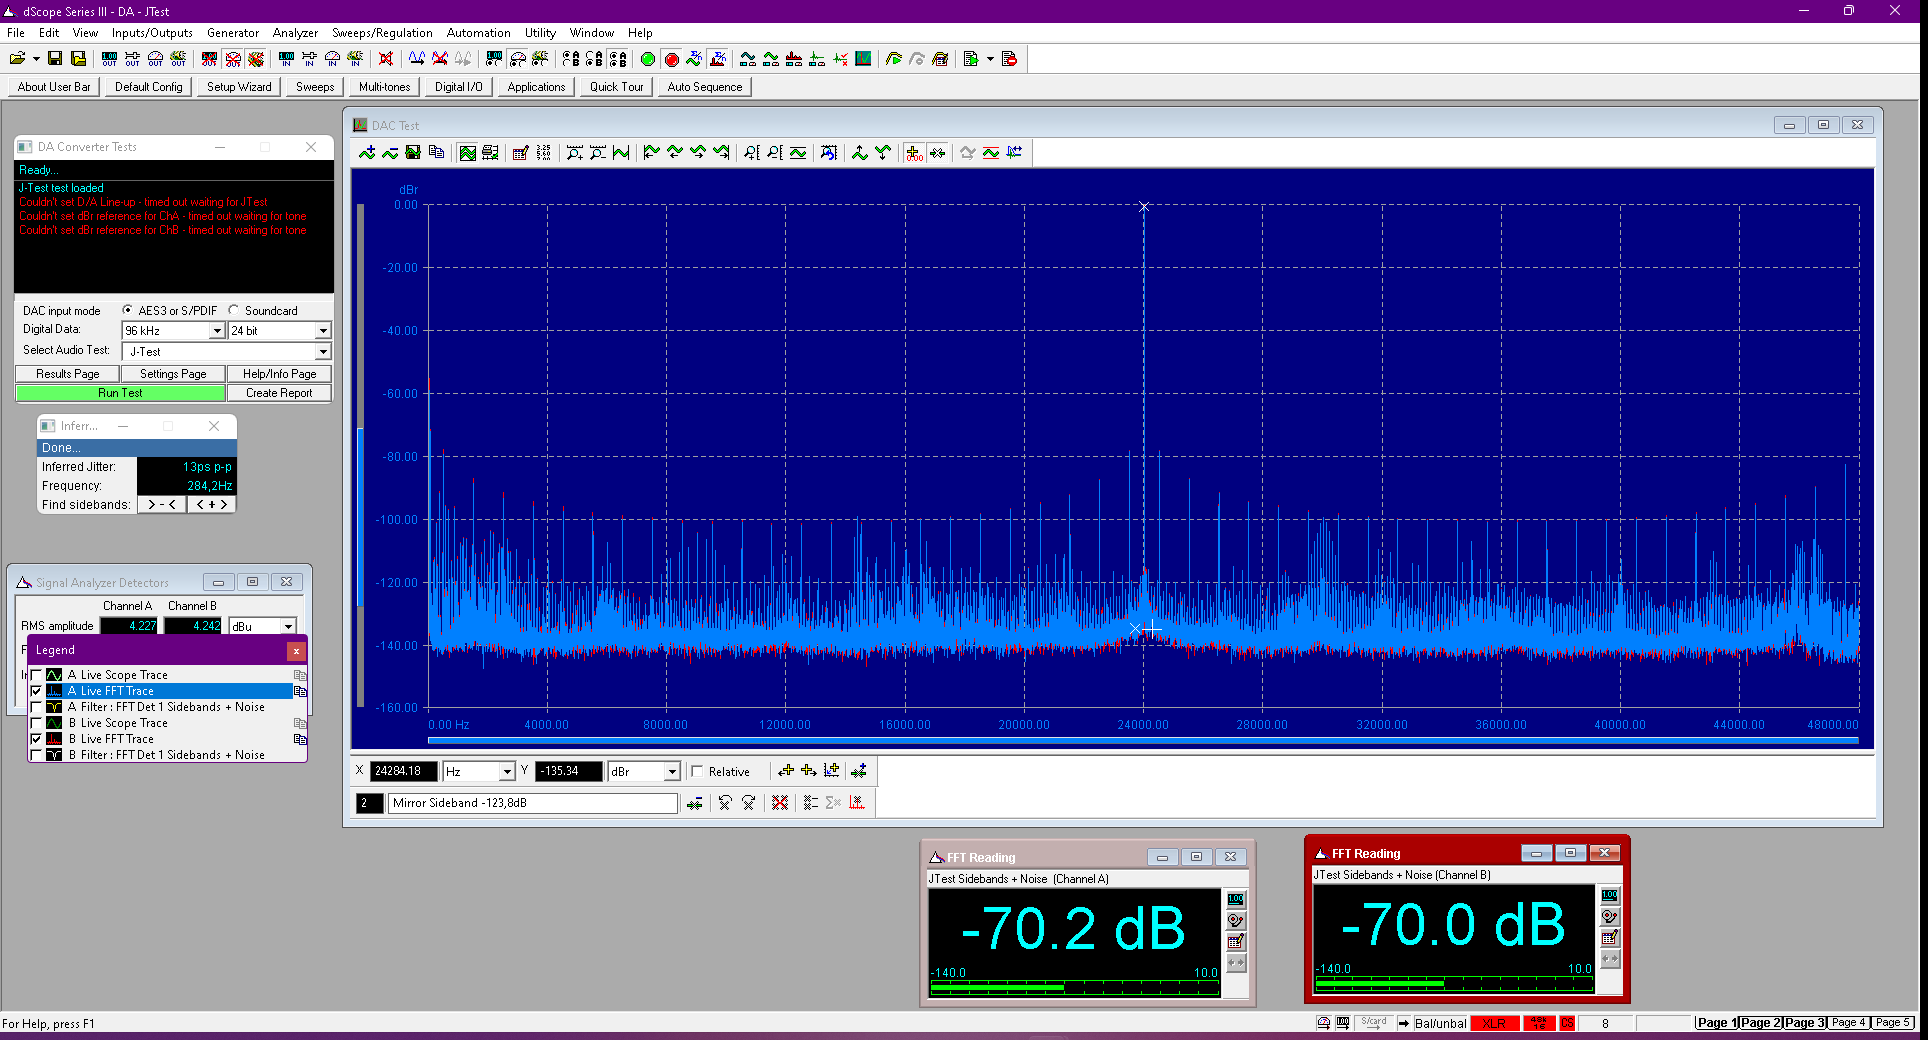Click the Setup Wizard user bar button
The height and width of the screenshot is (1040, 1928).
coord(239,87)
